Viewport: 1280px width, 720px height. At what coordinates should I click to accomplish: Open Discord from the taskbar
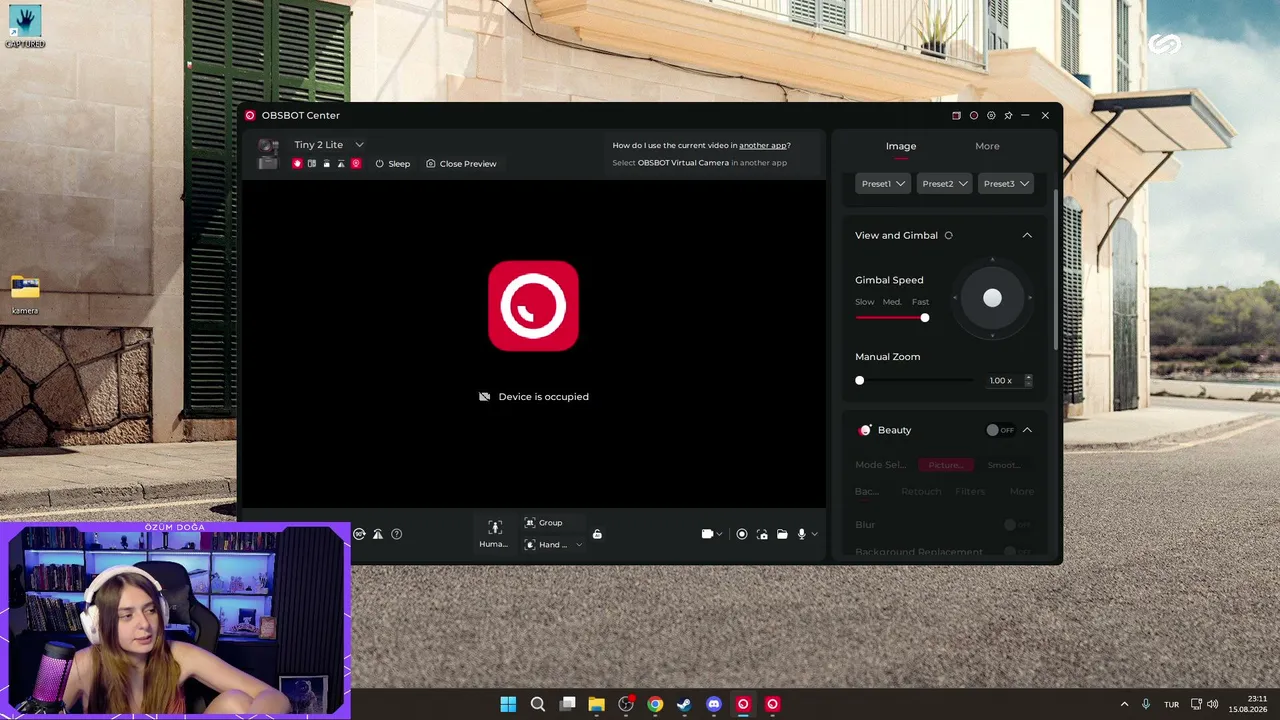coord(713,704)
